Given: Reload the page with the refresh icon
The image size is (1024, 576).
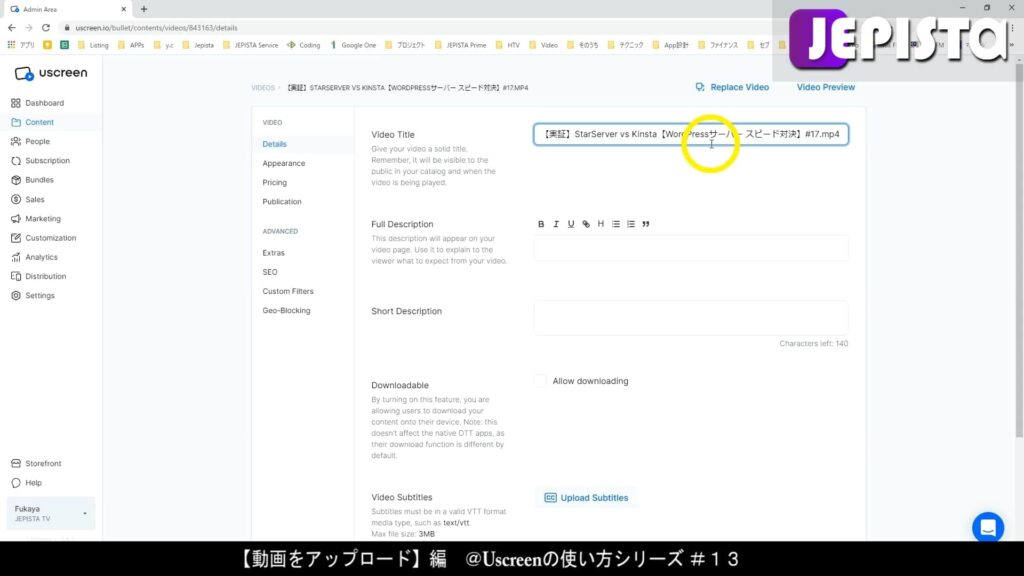Looking at the screenshot, I should pos(46,27).
